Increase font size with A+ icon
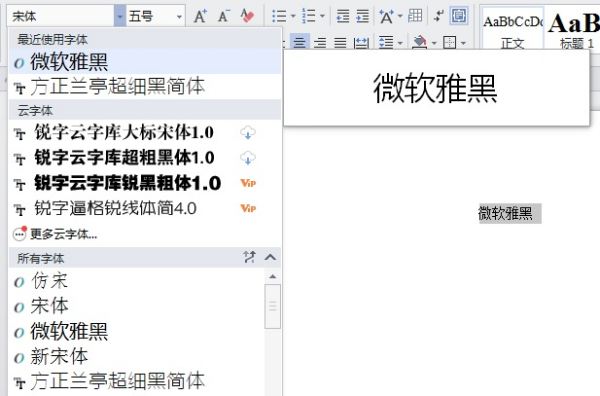Screen dimensions: 600x396 [x=200, y=16]
